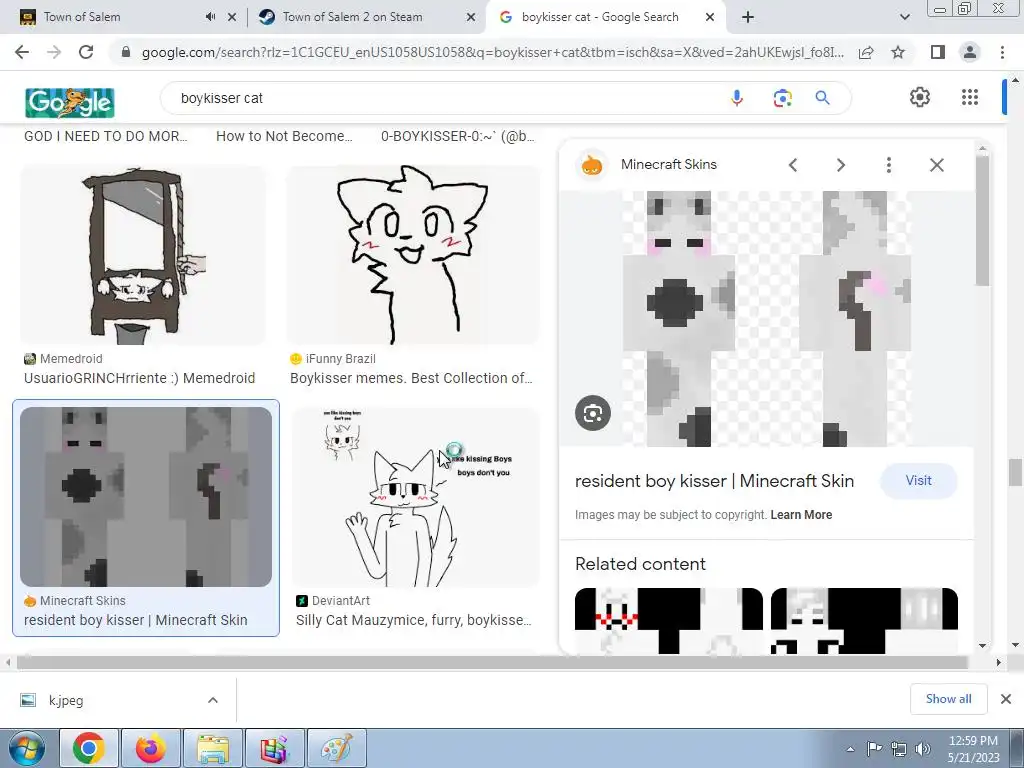
Task: Reload the current Google page
Action: 86,52
